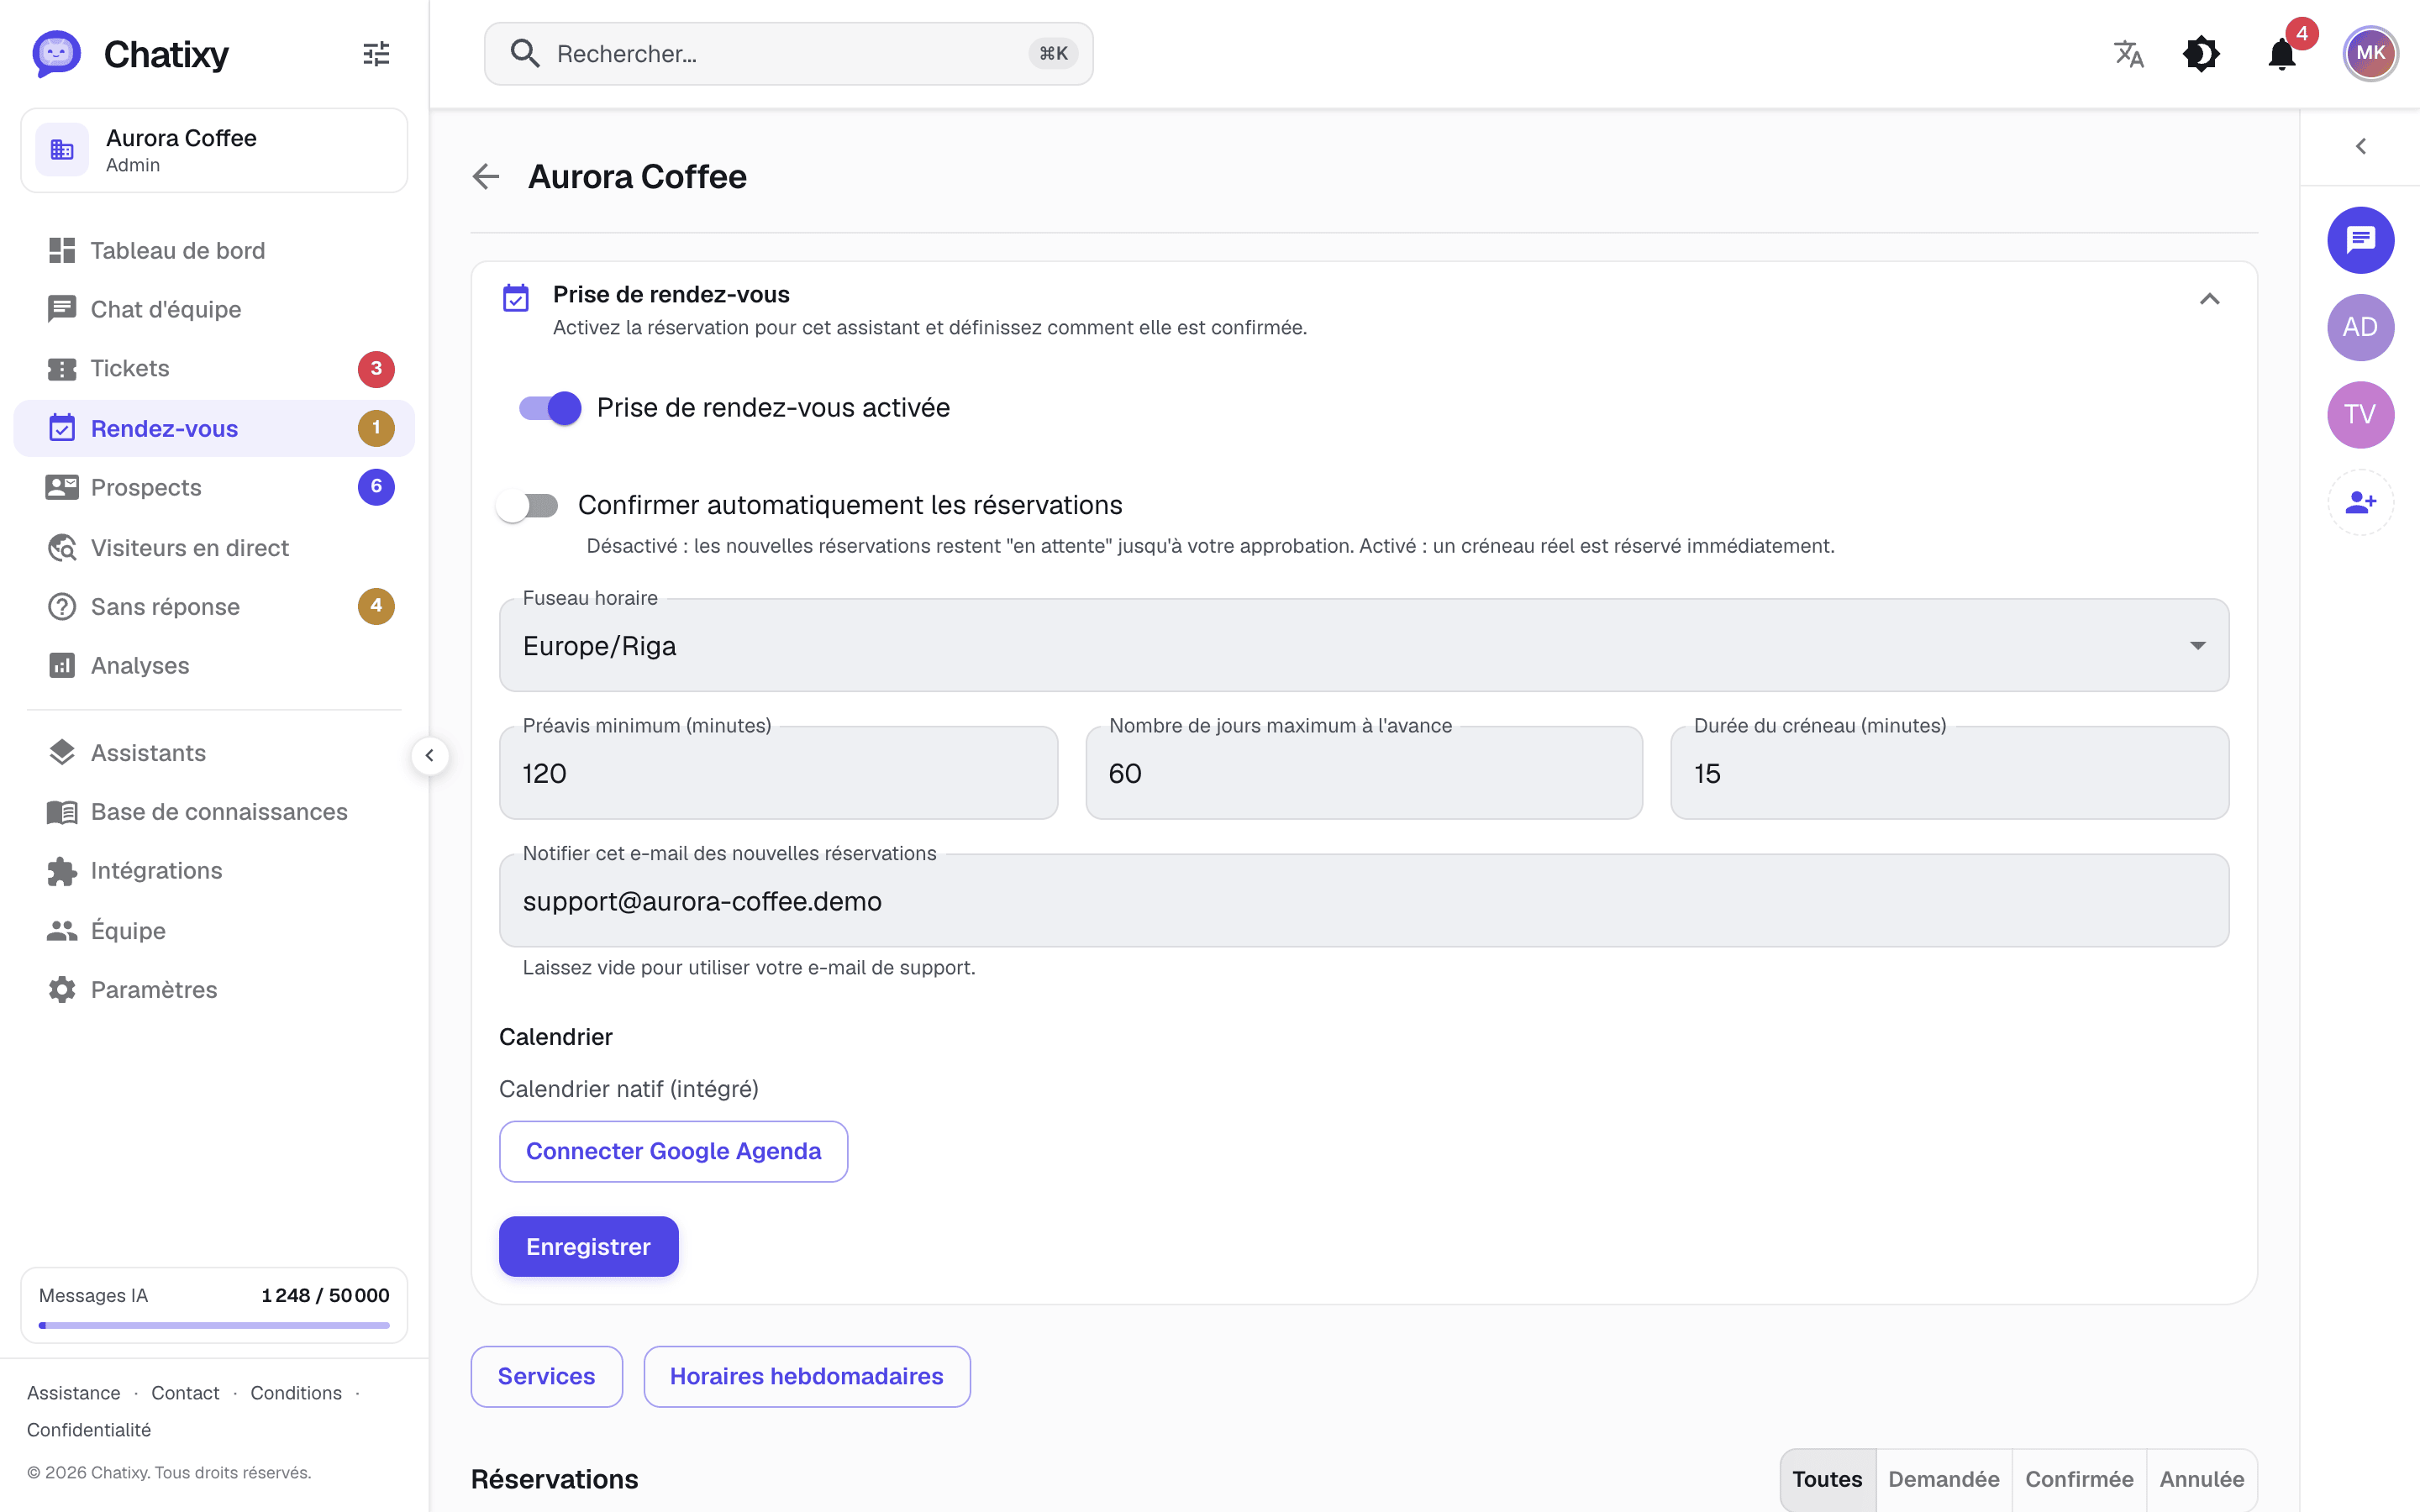Click the search magnifier icon
2420x1512 pixels.
(x=525, y=53)
